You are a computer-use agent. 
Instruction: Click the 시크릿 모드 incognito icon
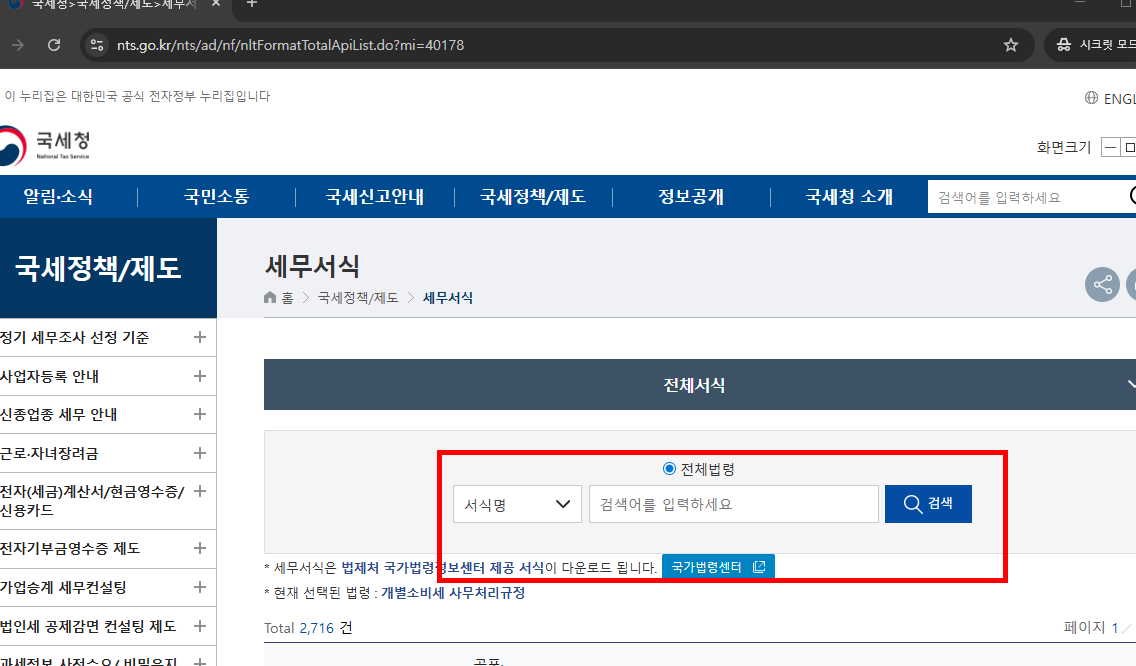coord(1062,44)
